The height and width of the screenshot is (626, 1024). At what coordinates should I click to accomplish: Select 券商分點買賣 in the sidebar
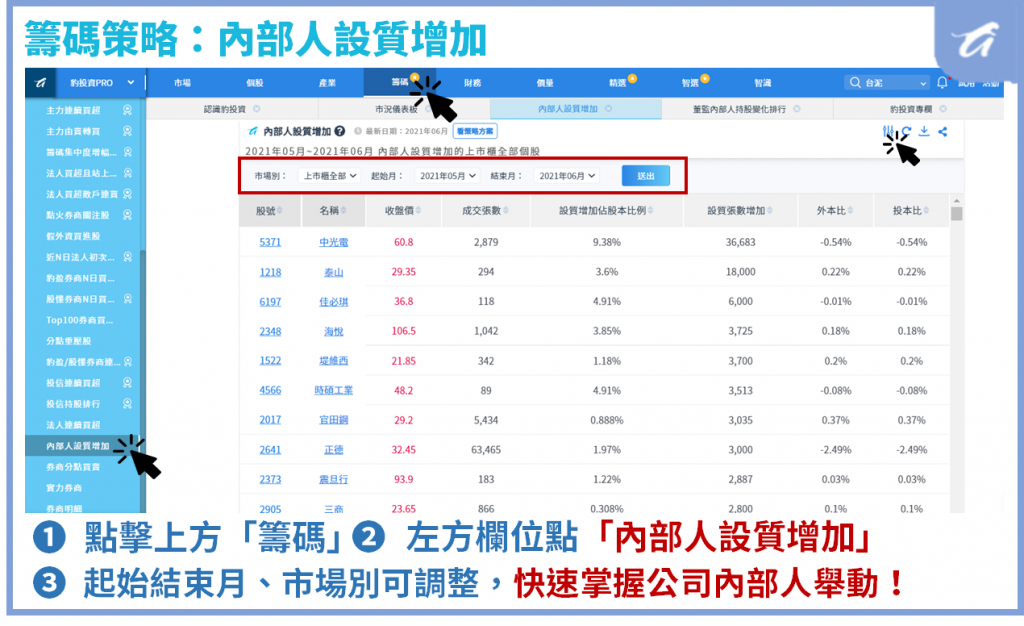coord(73,467)
